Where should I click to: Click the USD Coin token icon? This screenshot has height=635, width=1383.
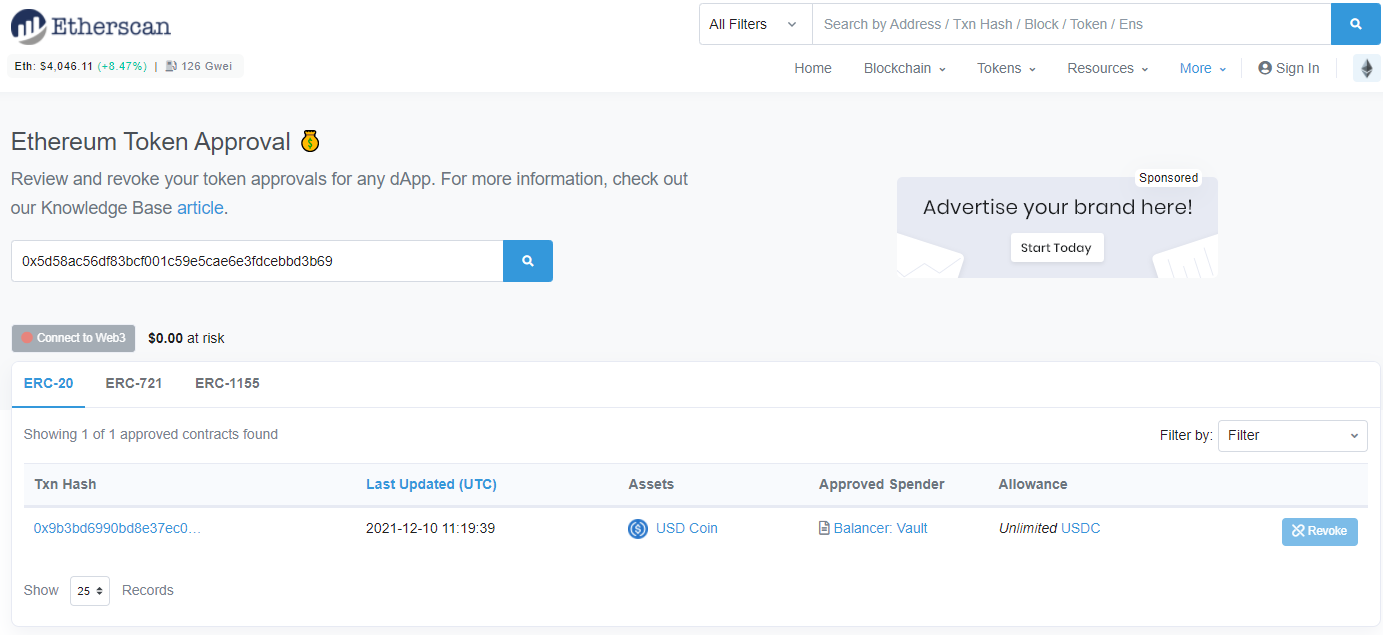(x=638, y=529)
